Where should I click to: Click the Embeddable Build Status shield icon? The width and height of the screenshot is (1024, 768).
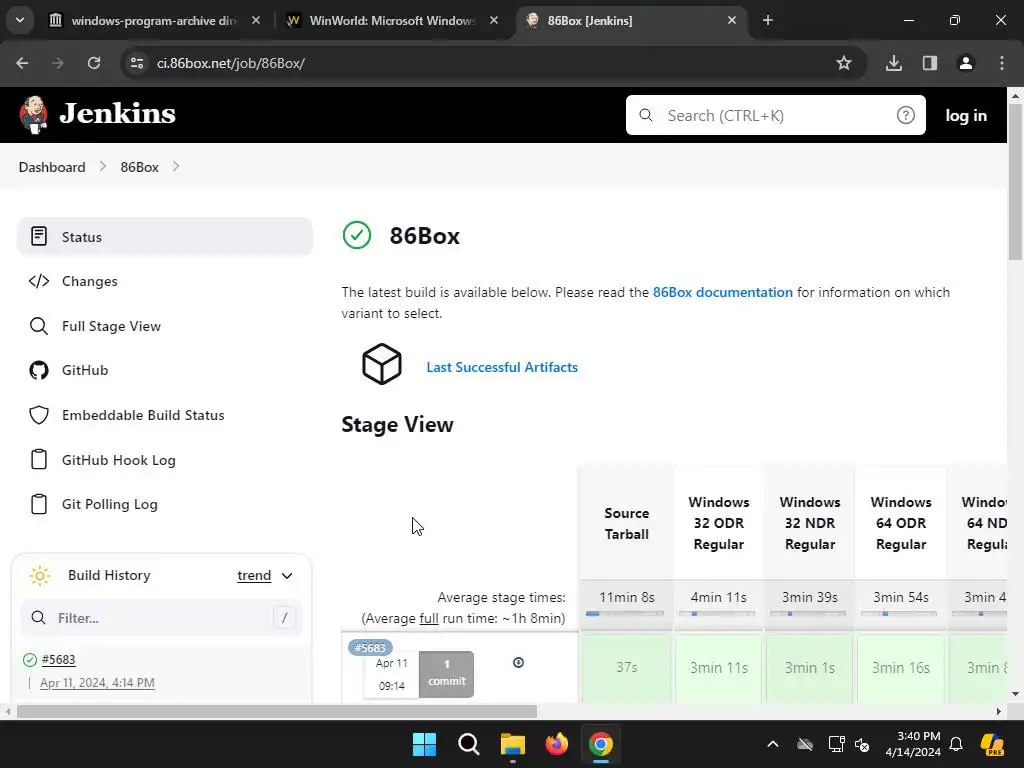pyautogui.click(x=39, y=415)
